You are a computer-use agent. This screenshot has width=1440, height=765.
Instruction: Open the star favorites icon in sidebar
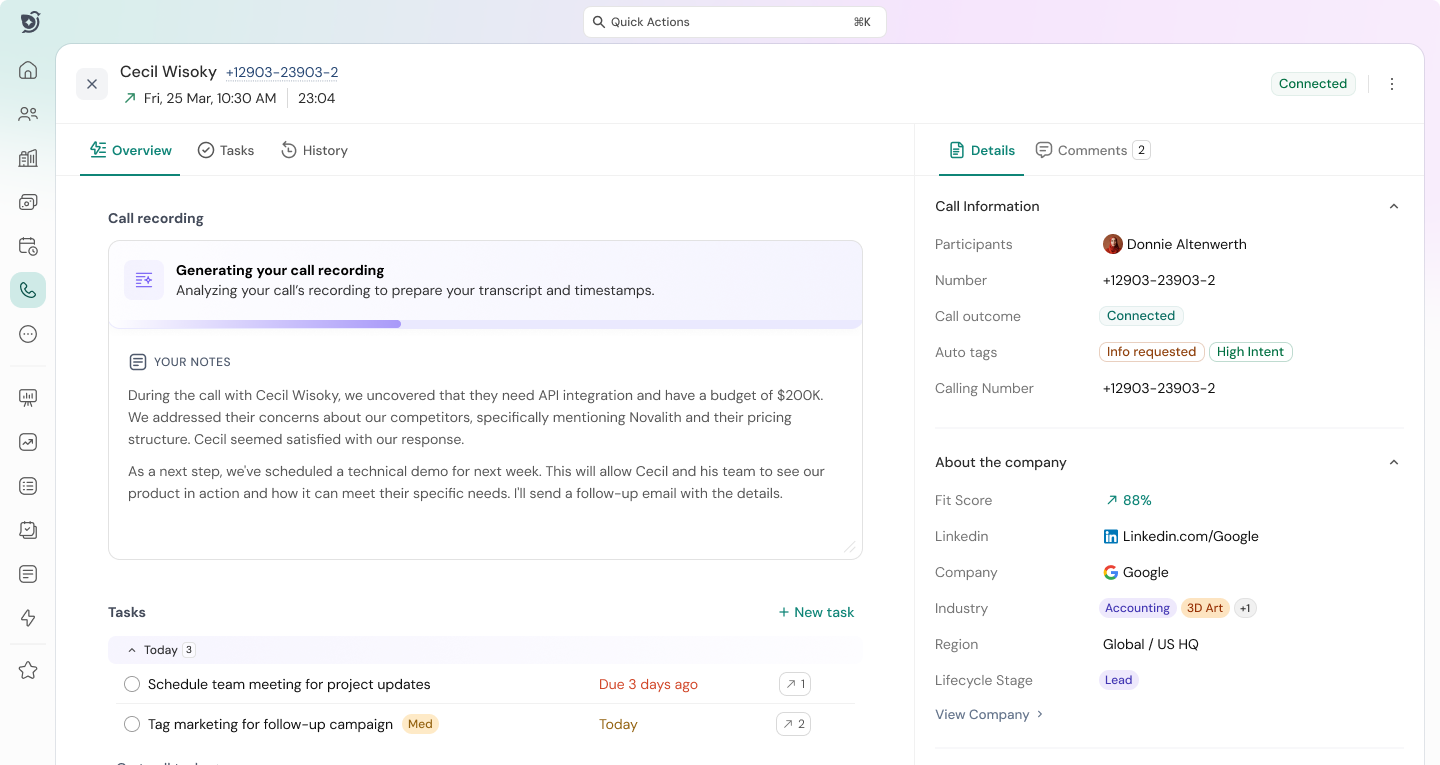click(28, 670)
